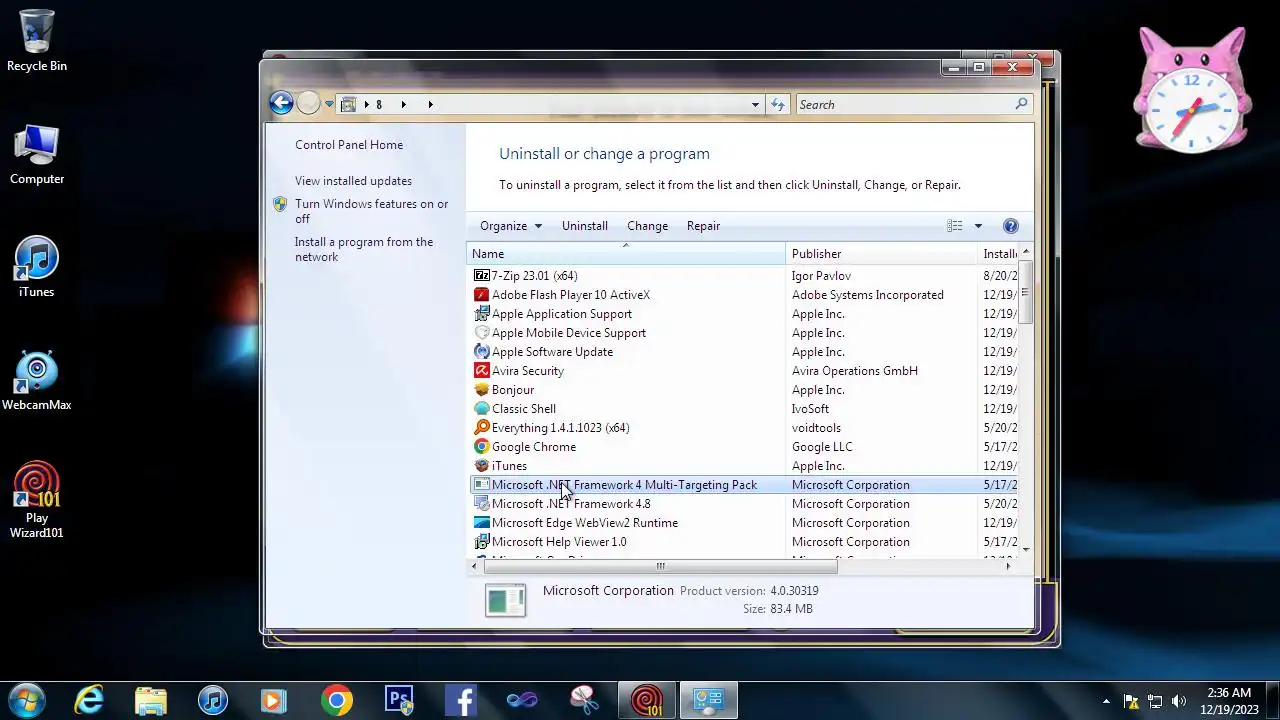
Task: Click the Uninstall toolbar button
Action: coord(585,226)
